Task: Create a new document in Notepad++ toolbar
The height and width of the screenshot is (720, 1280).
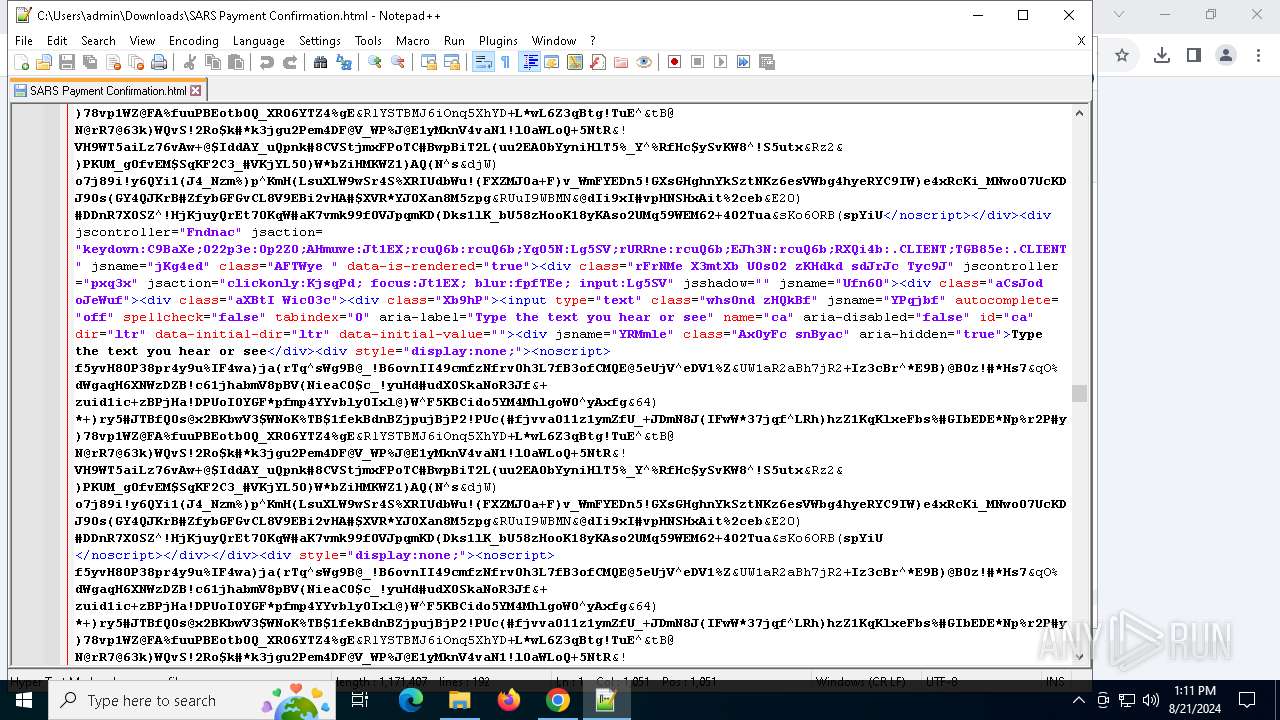Action: tap(22, 62)
